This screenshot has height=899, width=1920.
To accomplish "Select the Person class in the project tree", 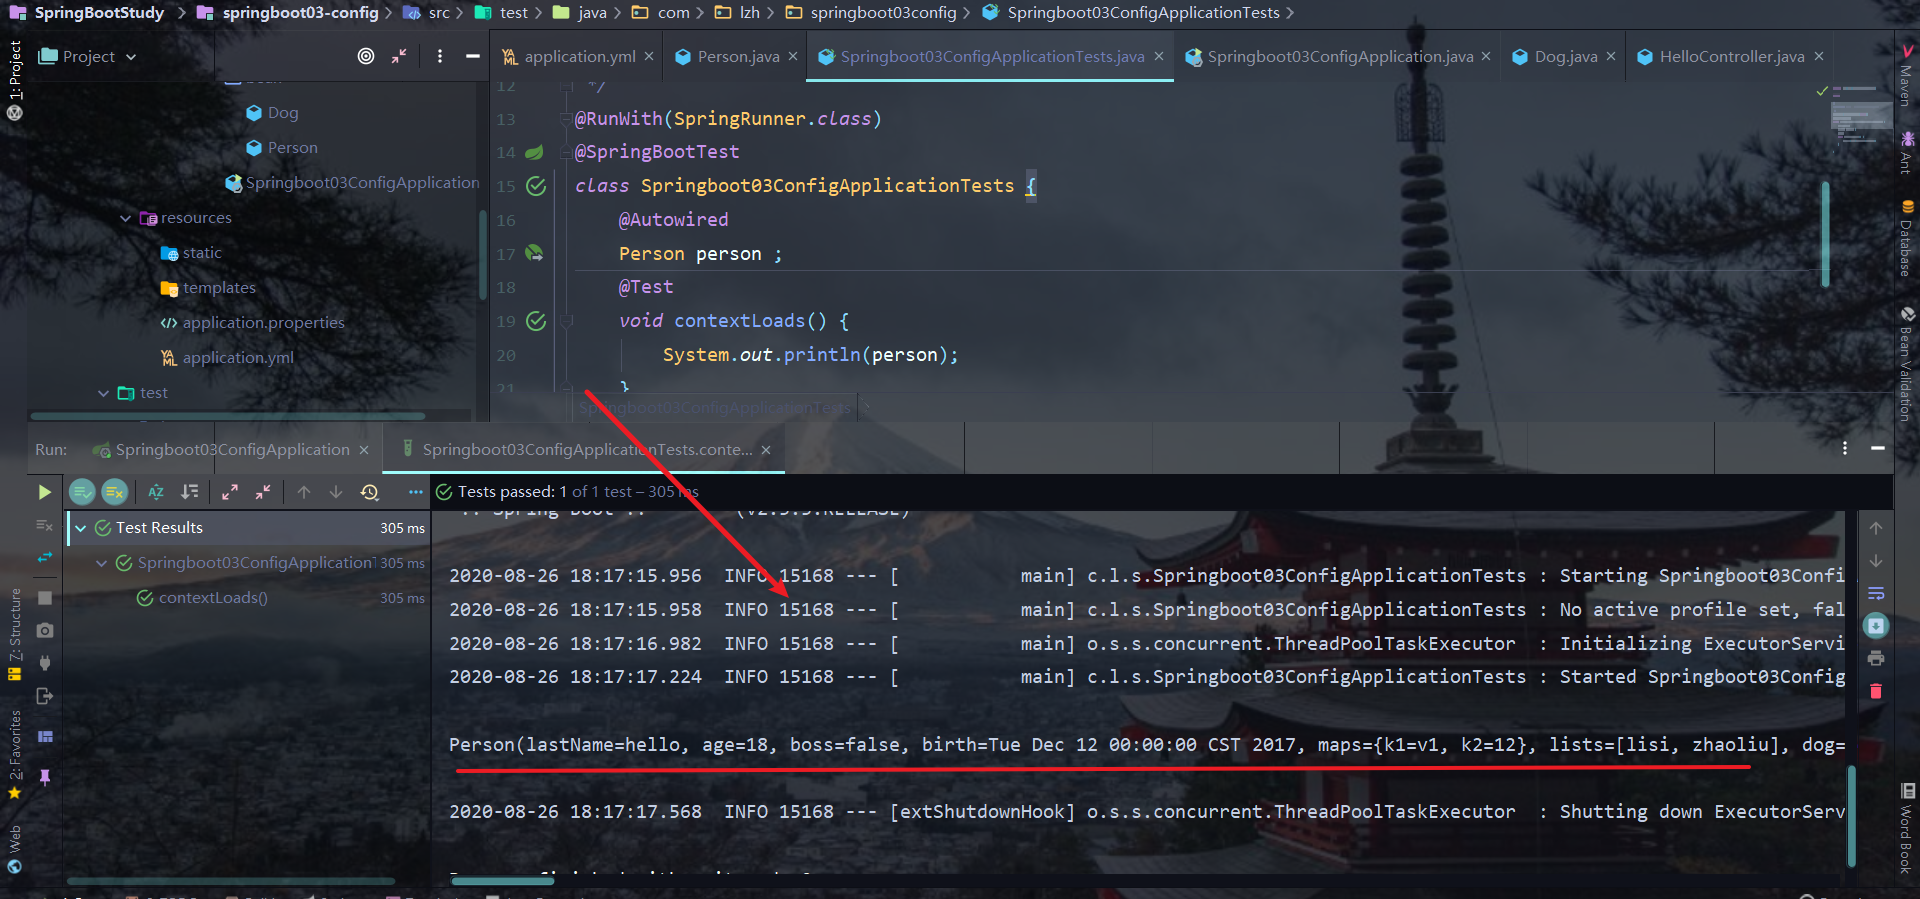I will click(292, 148).
